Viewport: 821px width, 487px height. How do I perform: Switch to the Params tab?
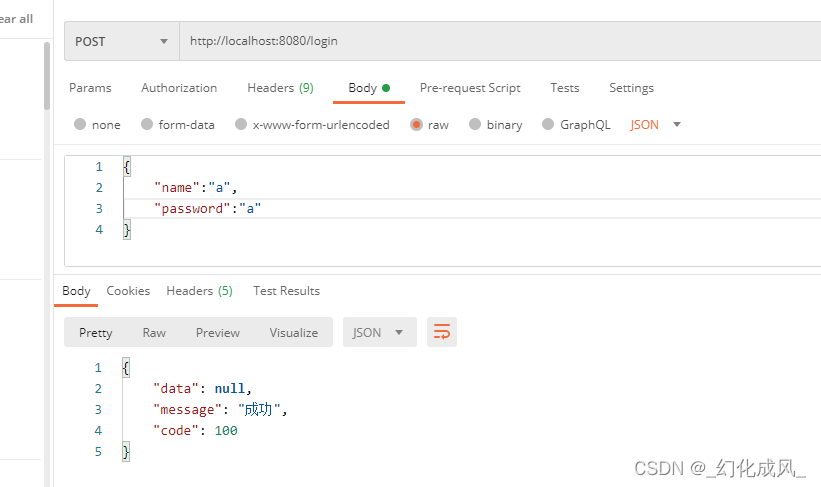point(90,88)
